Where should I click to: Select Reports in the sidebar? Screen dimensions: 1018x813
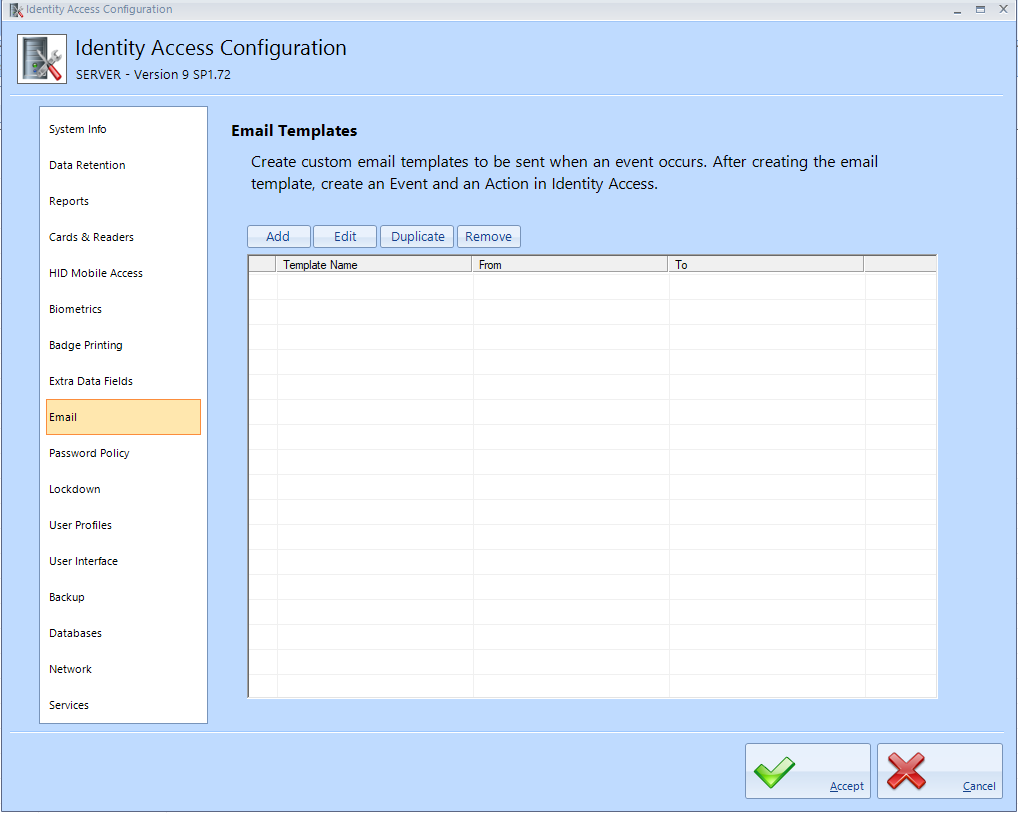click(123, 201)
